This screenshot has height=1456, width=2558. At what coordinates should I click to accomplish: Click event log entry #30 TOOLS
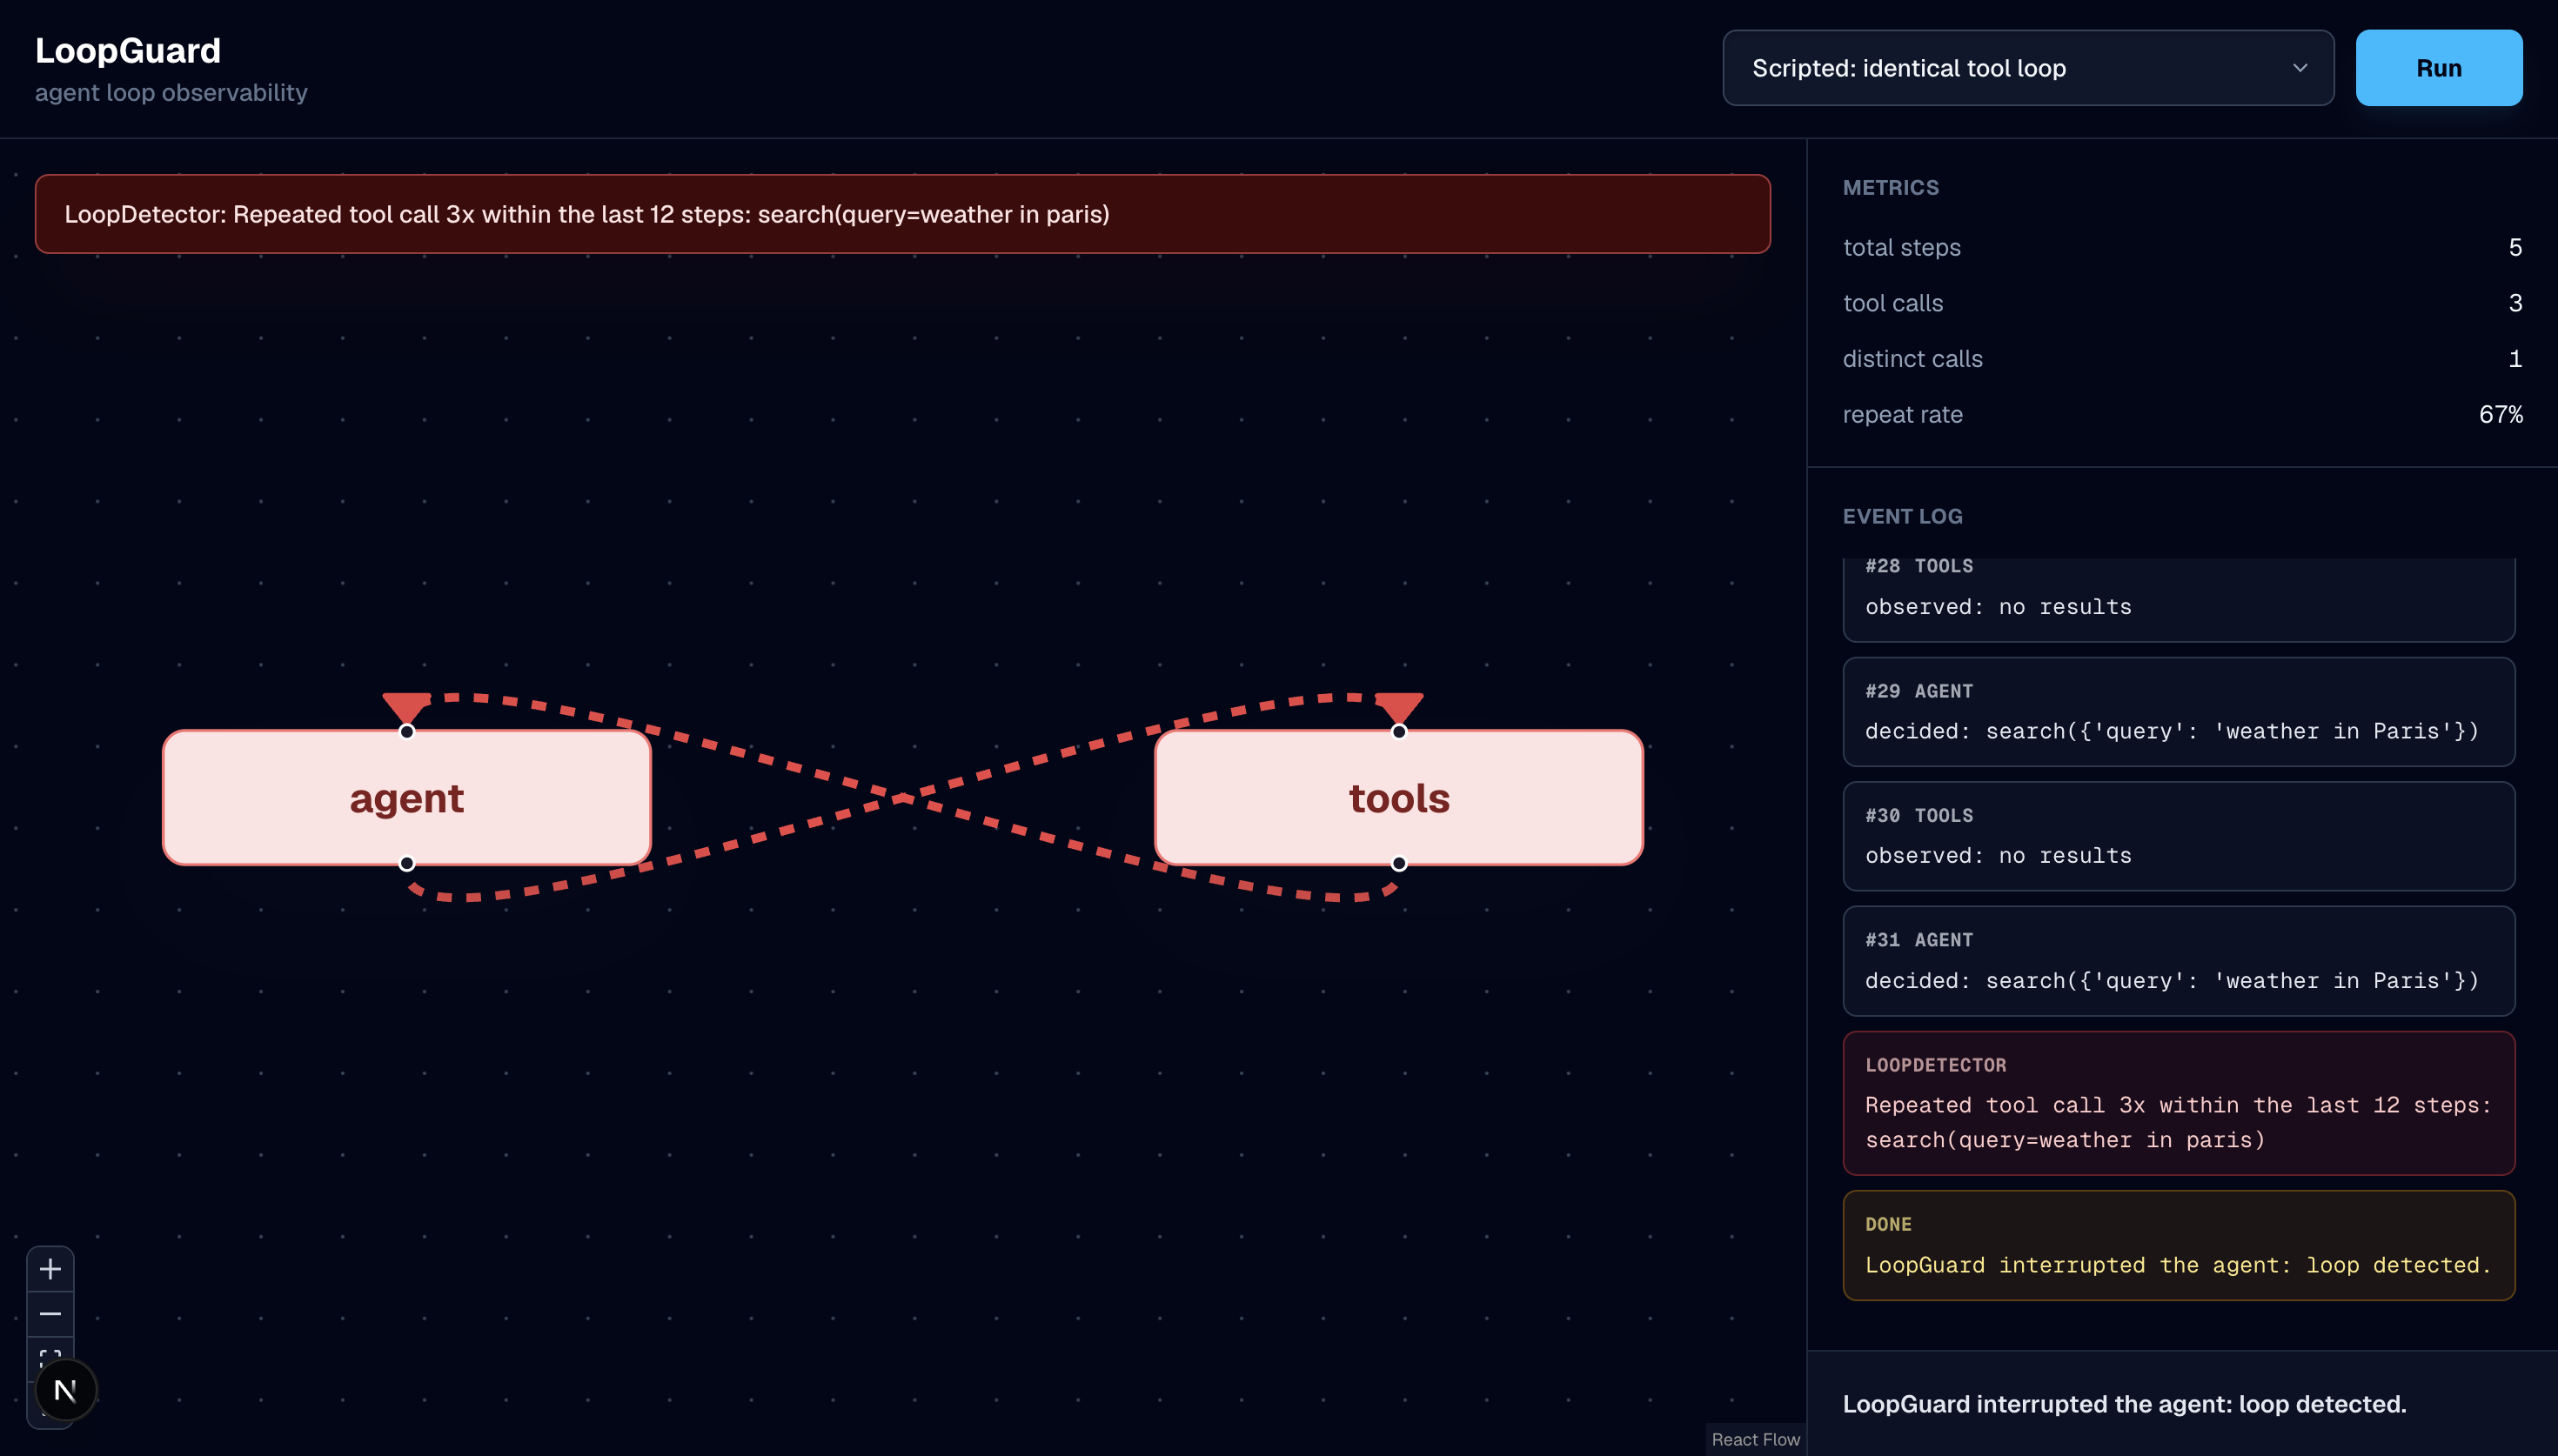(2178, 836)
